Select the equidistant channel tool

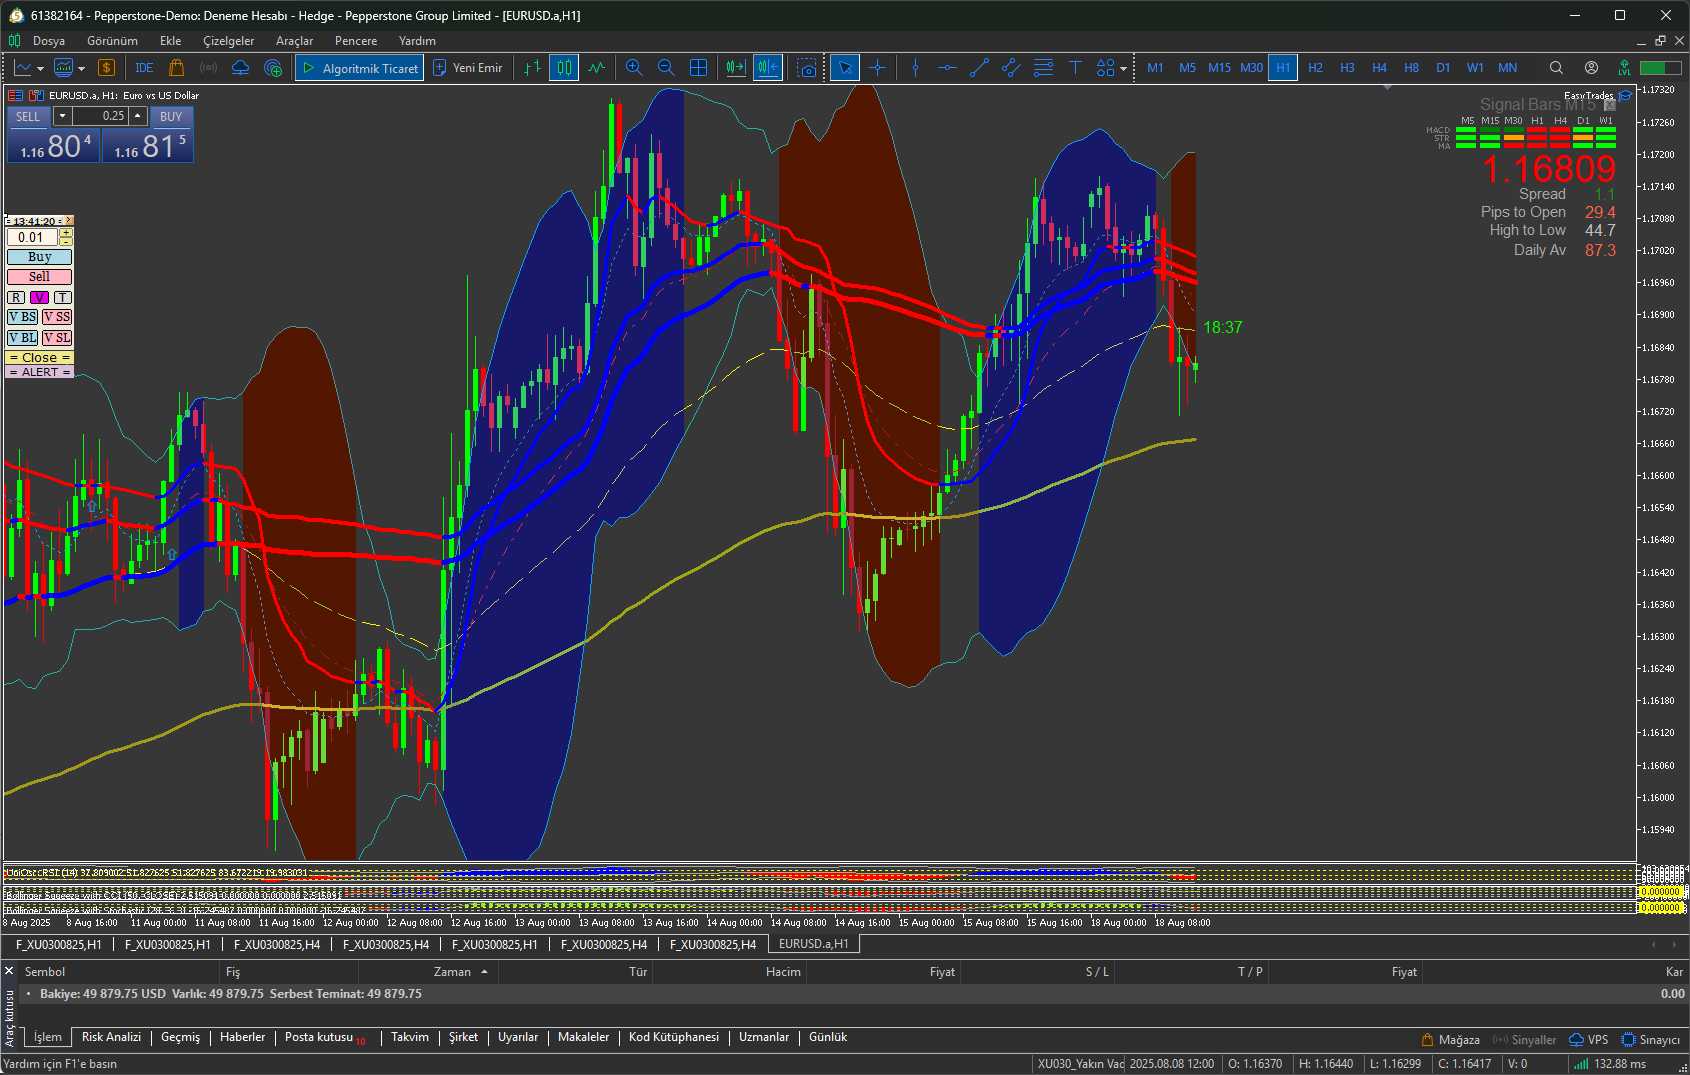tap(1011, 68)
